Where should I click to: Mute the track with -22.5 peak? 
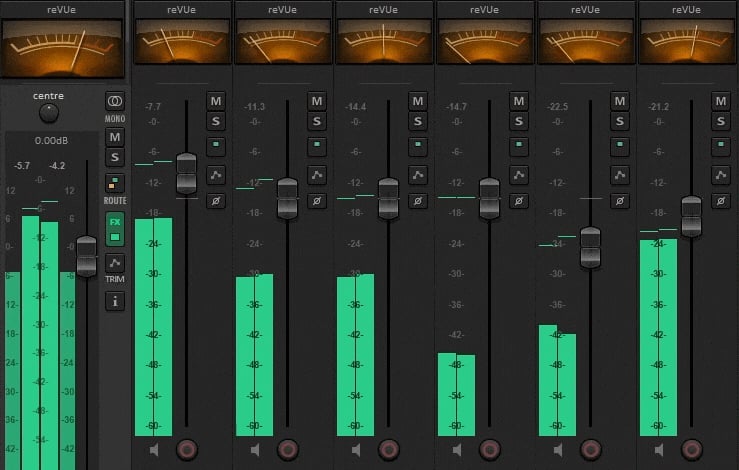(x=620, y=100)
